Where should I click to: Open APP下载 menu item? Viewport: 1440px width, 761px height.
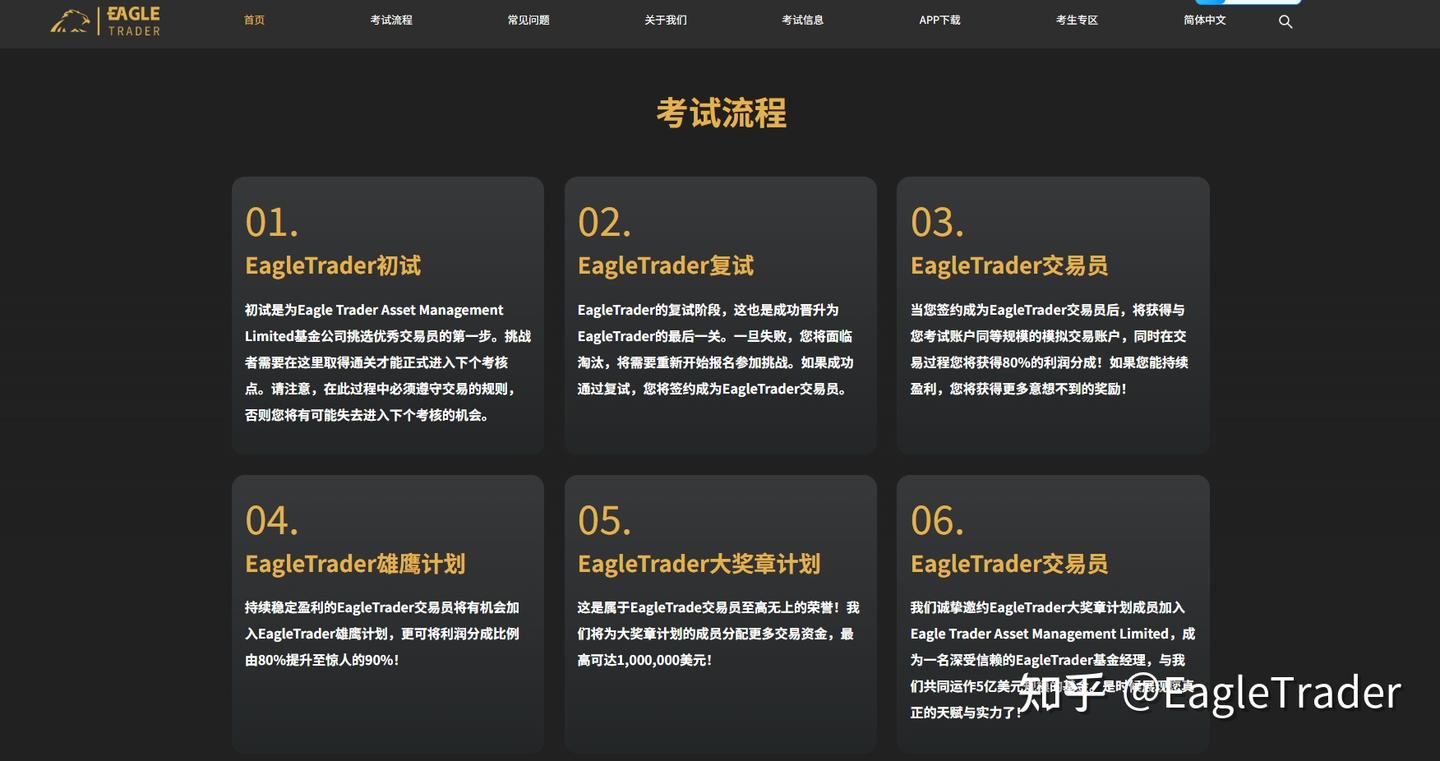click(x=940, y=20)
